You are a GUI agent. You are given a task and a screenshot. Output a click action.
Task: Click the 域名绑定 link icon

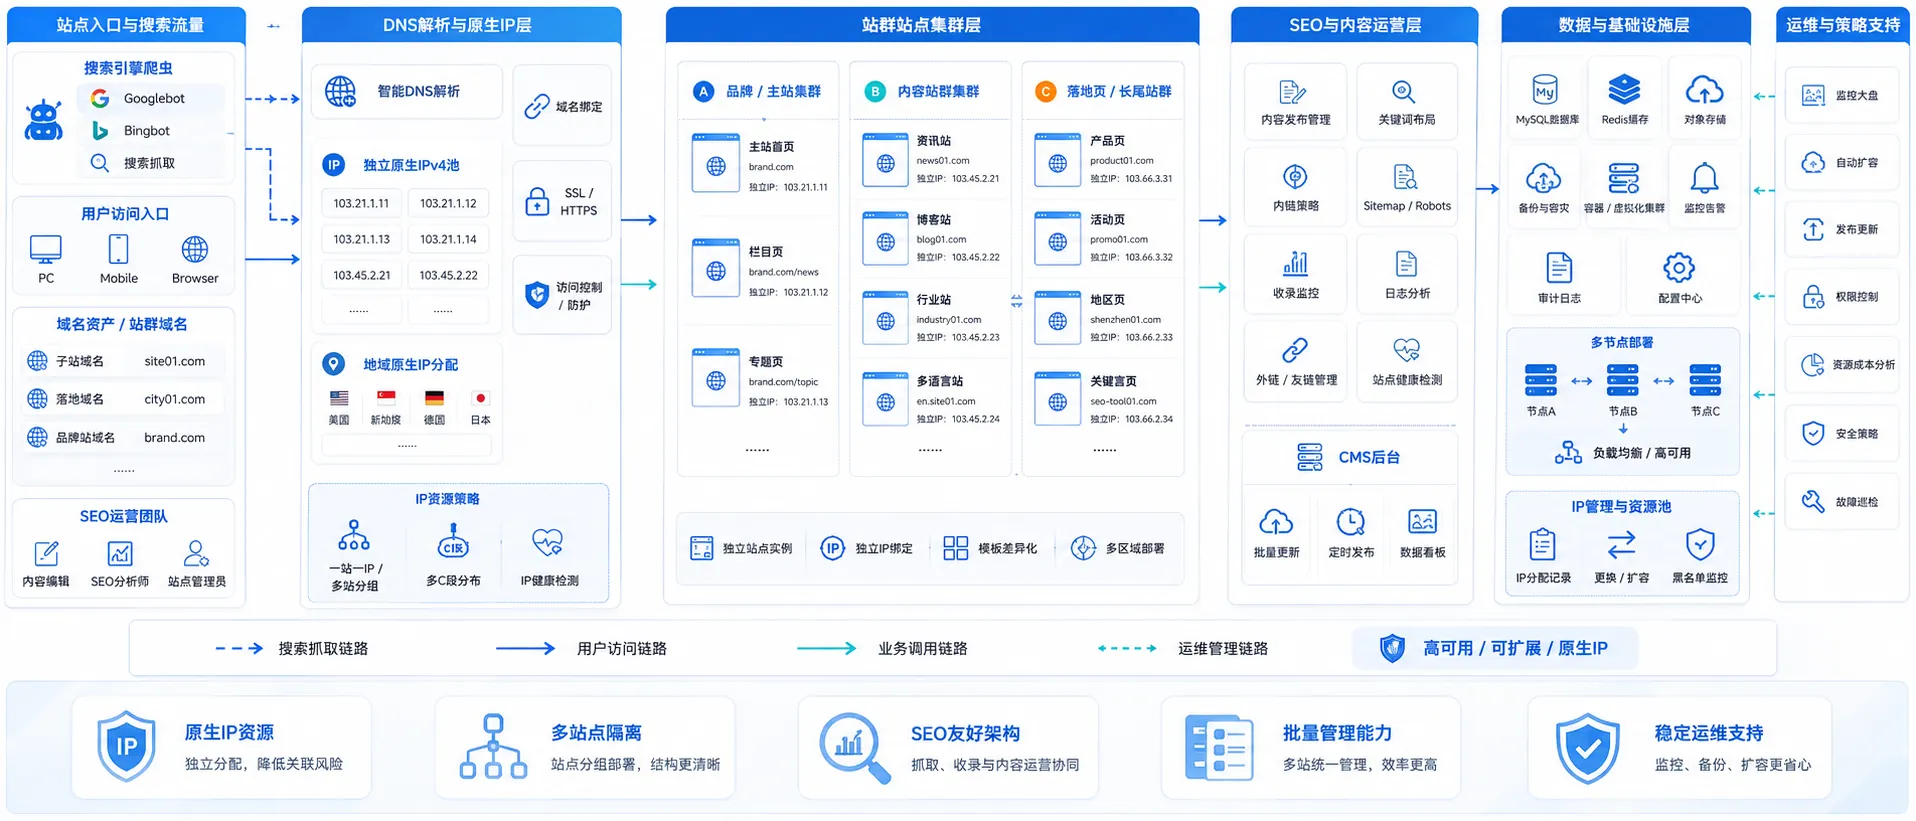coord(537,106)
